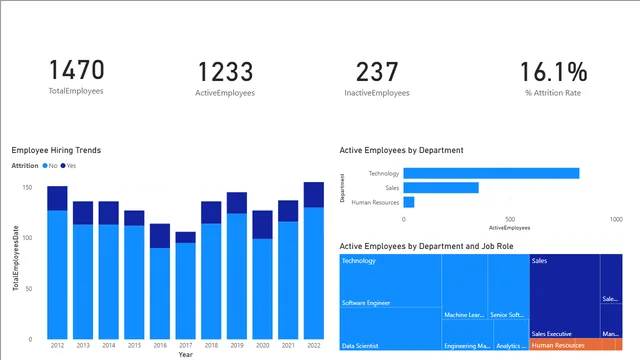640x360 pixels.
Task: Click the 'Employee Hiring Trends' chart title
Action: (x=56, y=150)
